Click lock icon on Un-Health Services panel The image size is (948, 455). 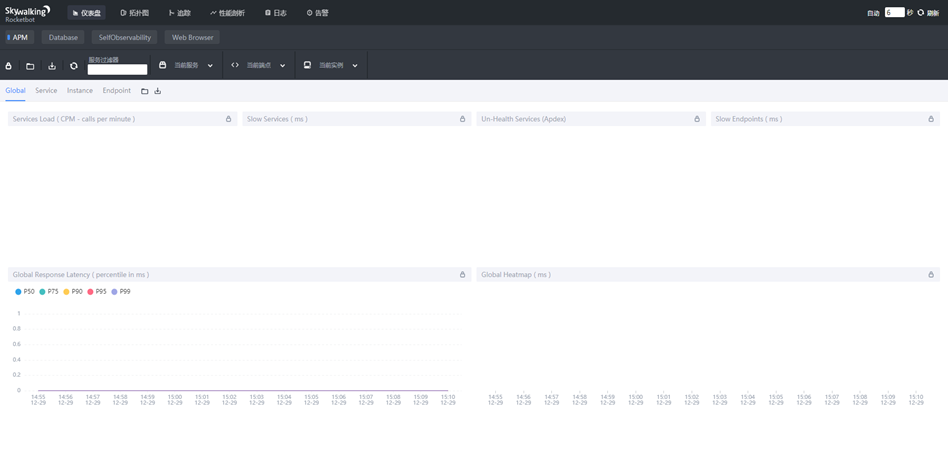[697, 119]
